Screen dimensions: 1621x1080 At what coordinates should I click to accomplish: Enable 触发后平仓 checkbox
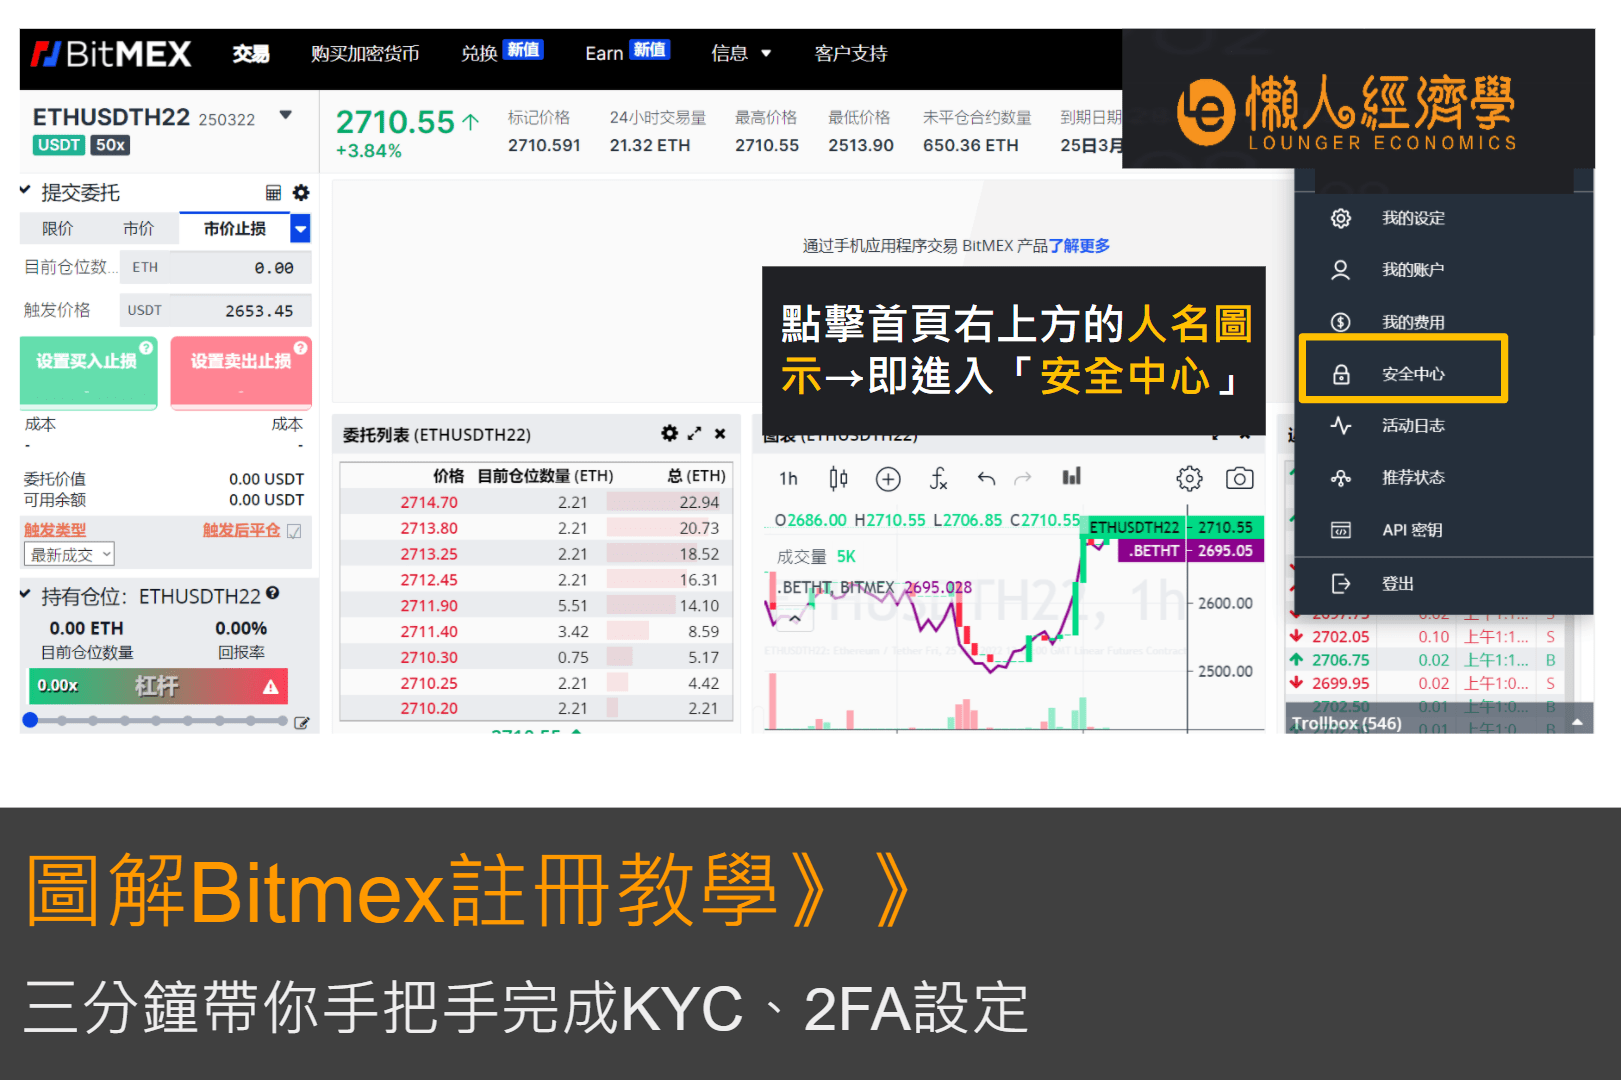click(294, 531)
